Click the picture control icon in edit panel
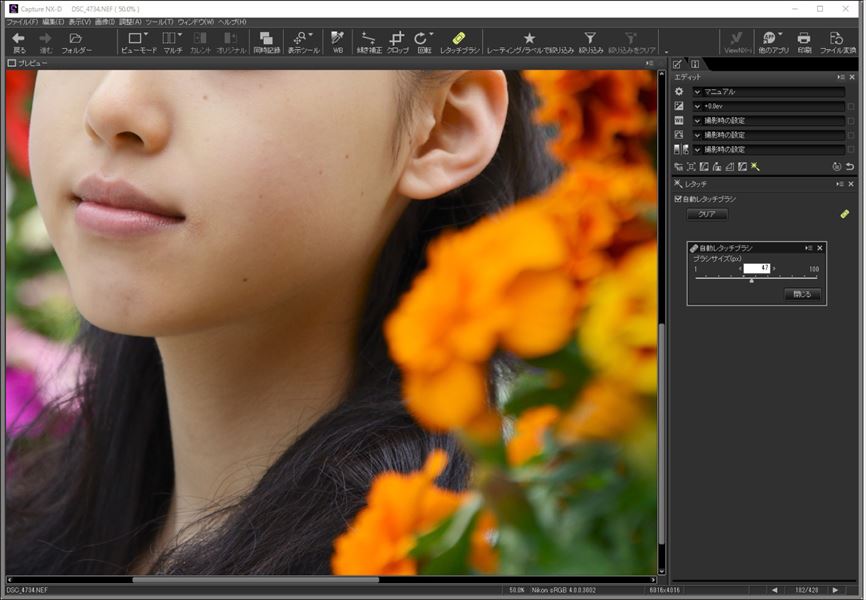The height and width of the screenshot is (600, 866). point(679,135)
